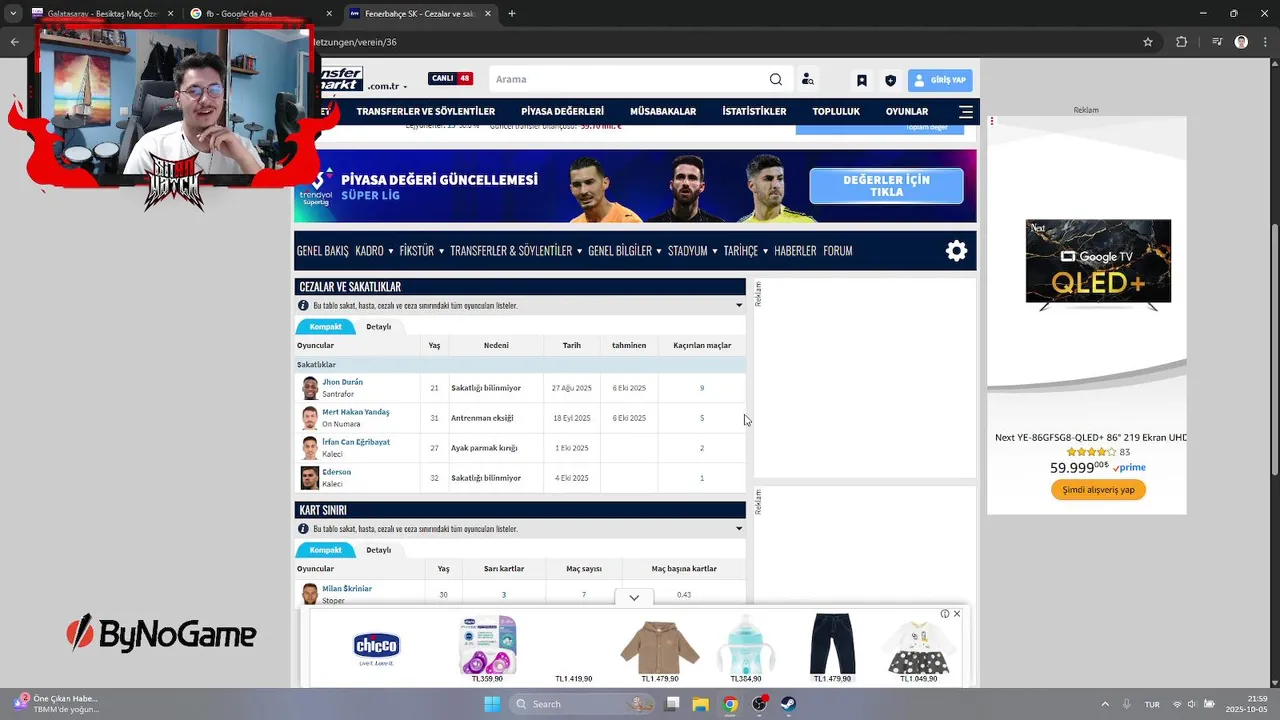Click the Canlı 48 live button
This screenshot has height=720, width=1280.
tap(451, 79)
